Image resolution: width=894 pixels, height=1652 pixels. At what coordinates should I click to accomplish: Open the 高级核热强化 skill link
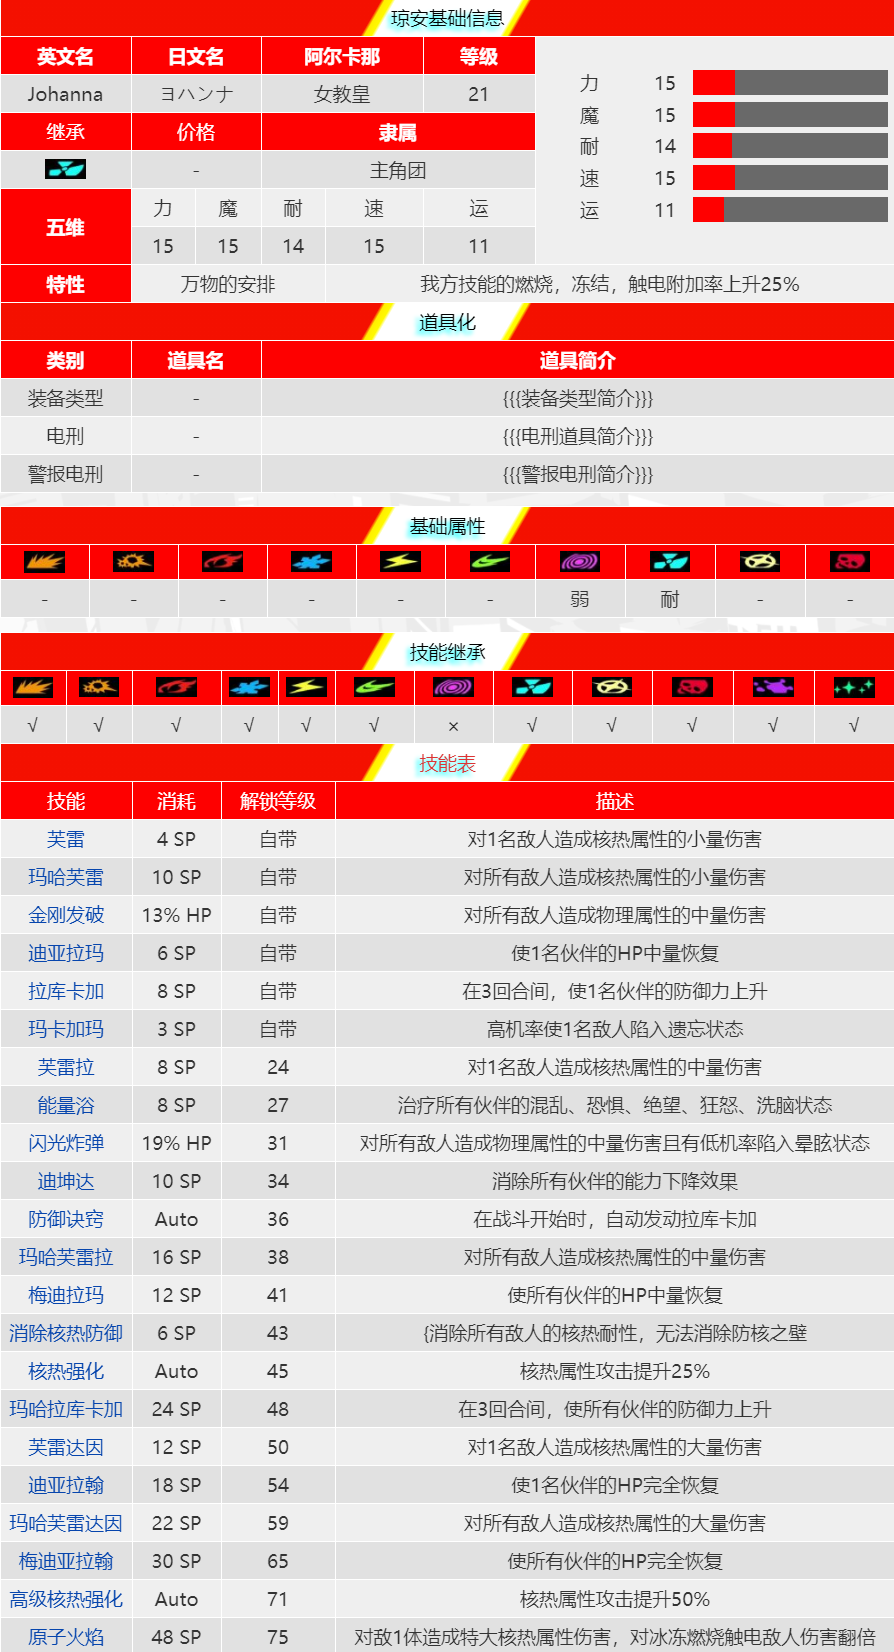click(x=66, y=1599)
